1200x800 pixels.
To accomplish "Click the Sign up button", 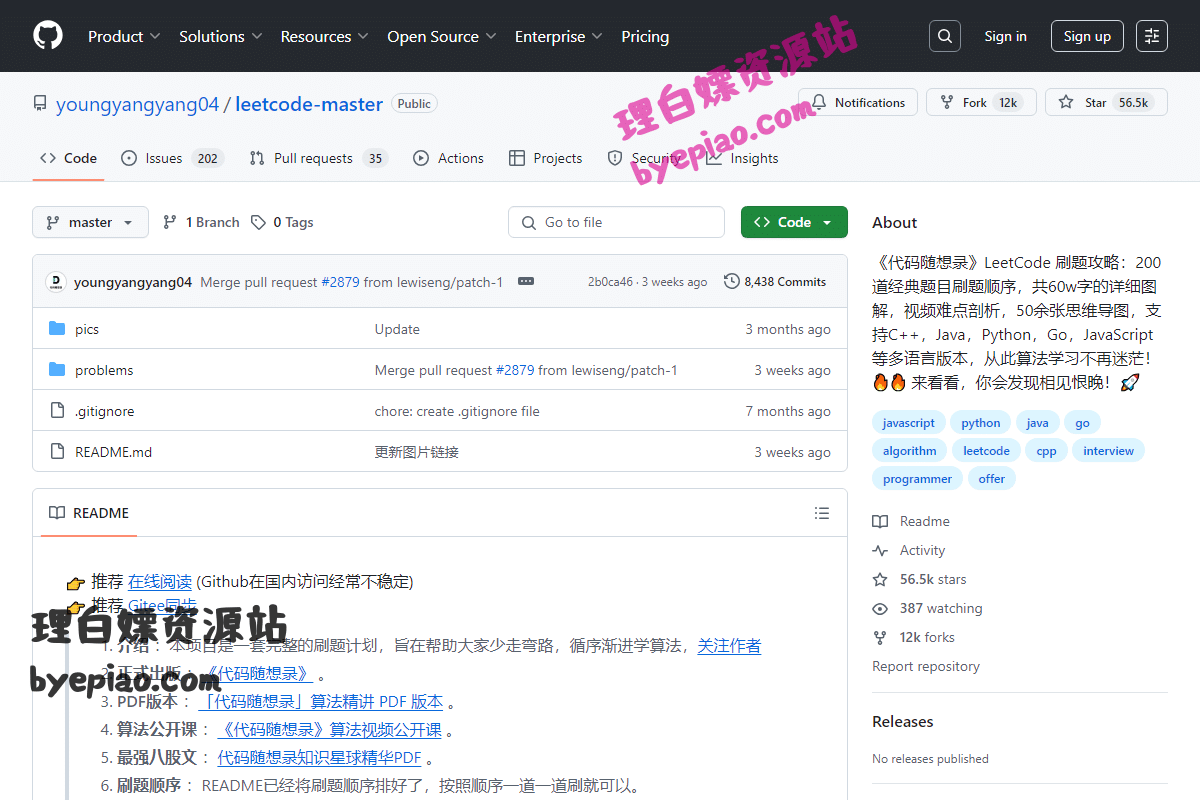I will 1087,36.
